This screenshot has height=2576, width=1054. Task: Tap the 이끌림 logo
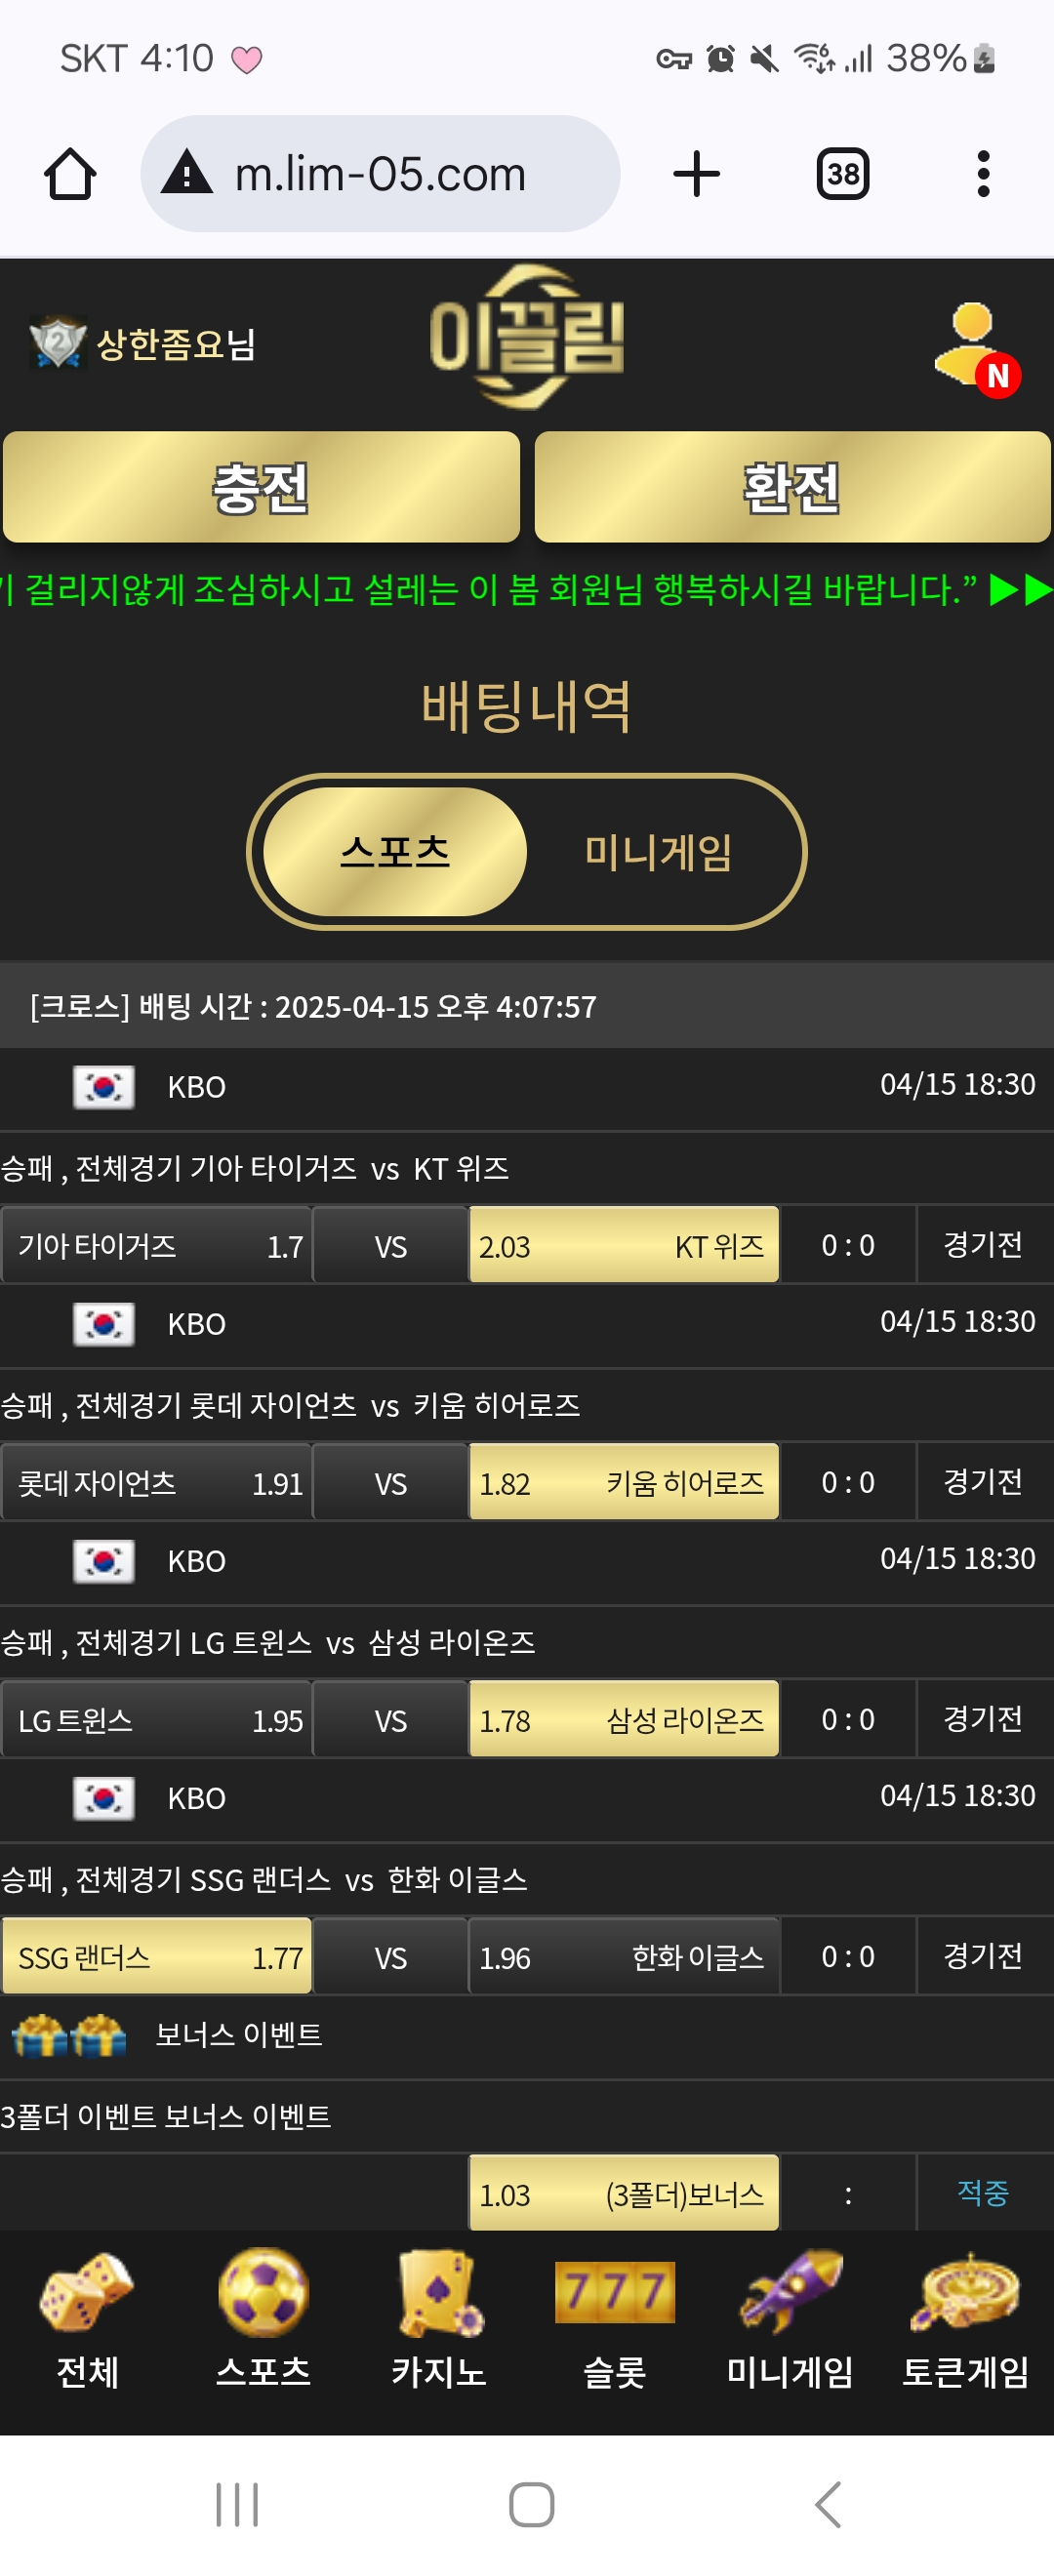coord(527,337)
